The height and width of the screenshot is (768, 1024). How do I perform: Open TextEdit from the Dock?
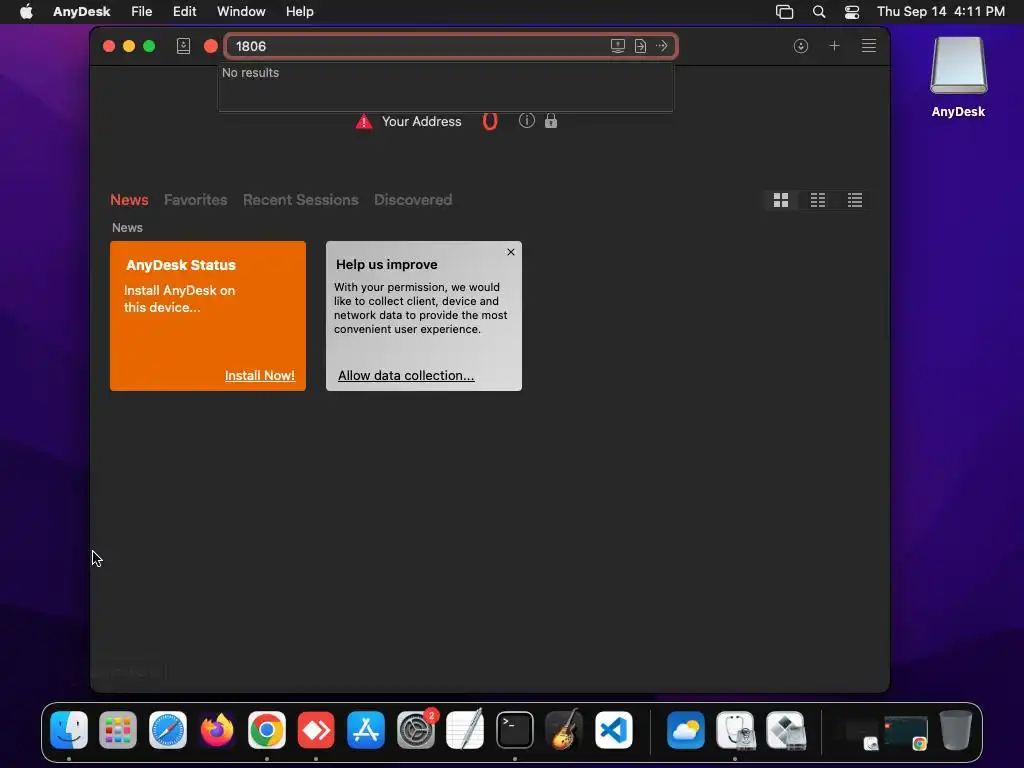click(465, 729)
